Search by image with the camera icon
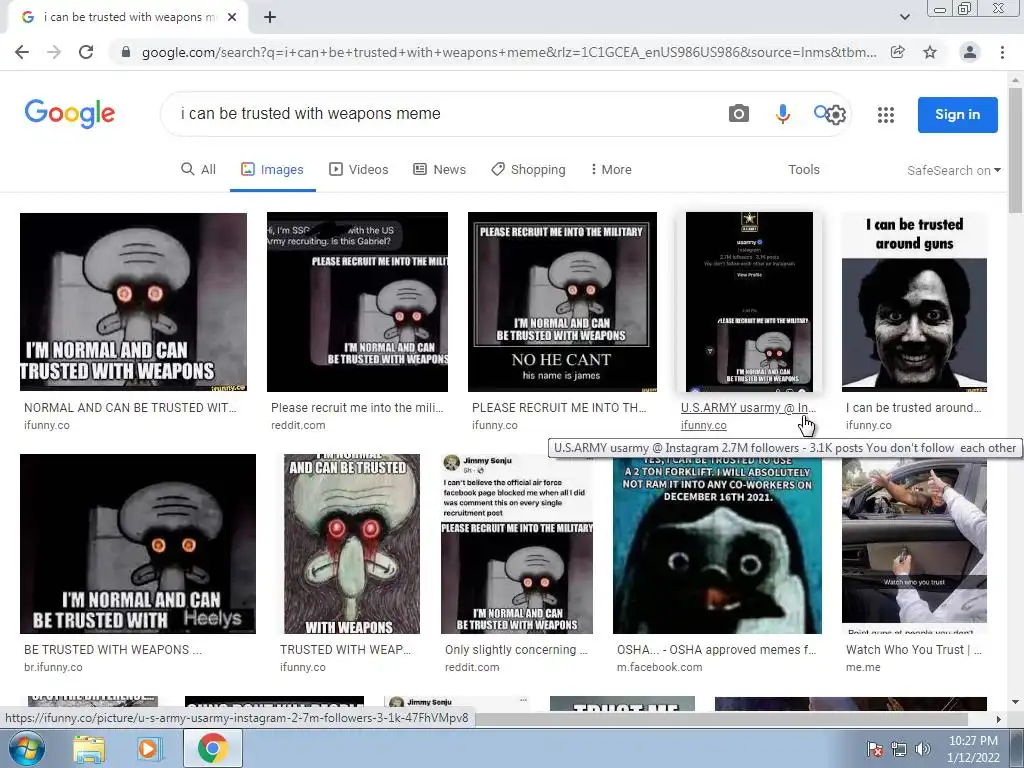This screenshot has width=1024, height=768. (x=739, y=114)
